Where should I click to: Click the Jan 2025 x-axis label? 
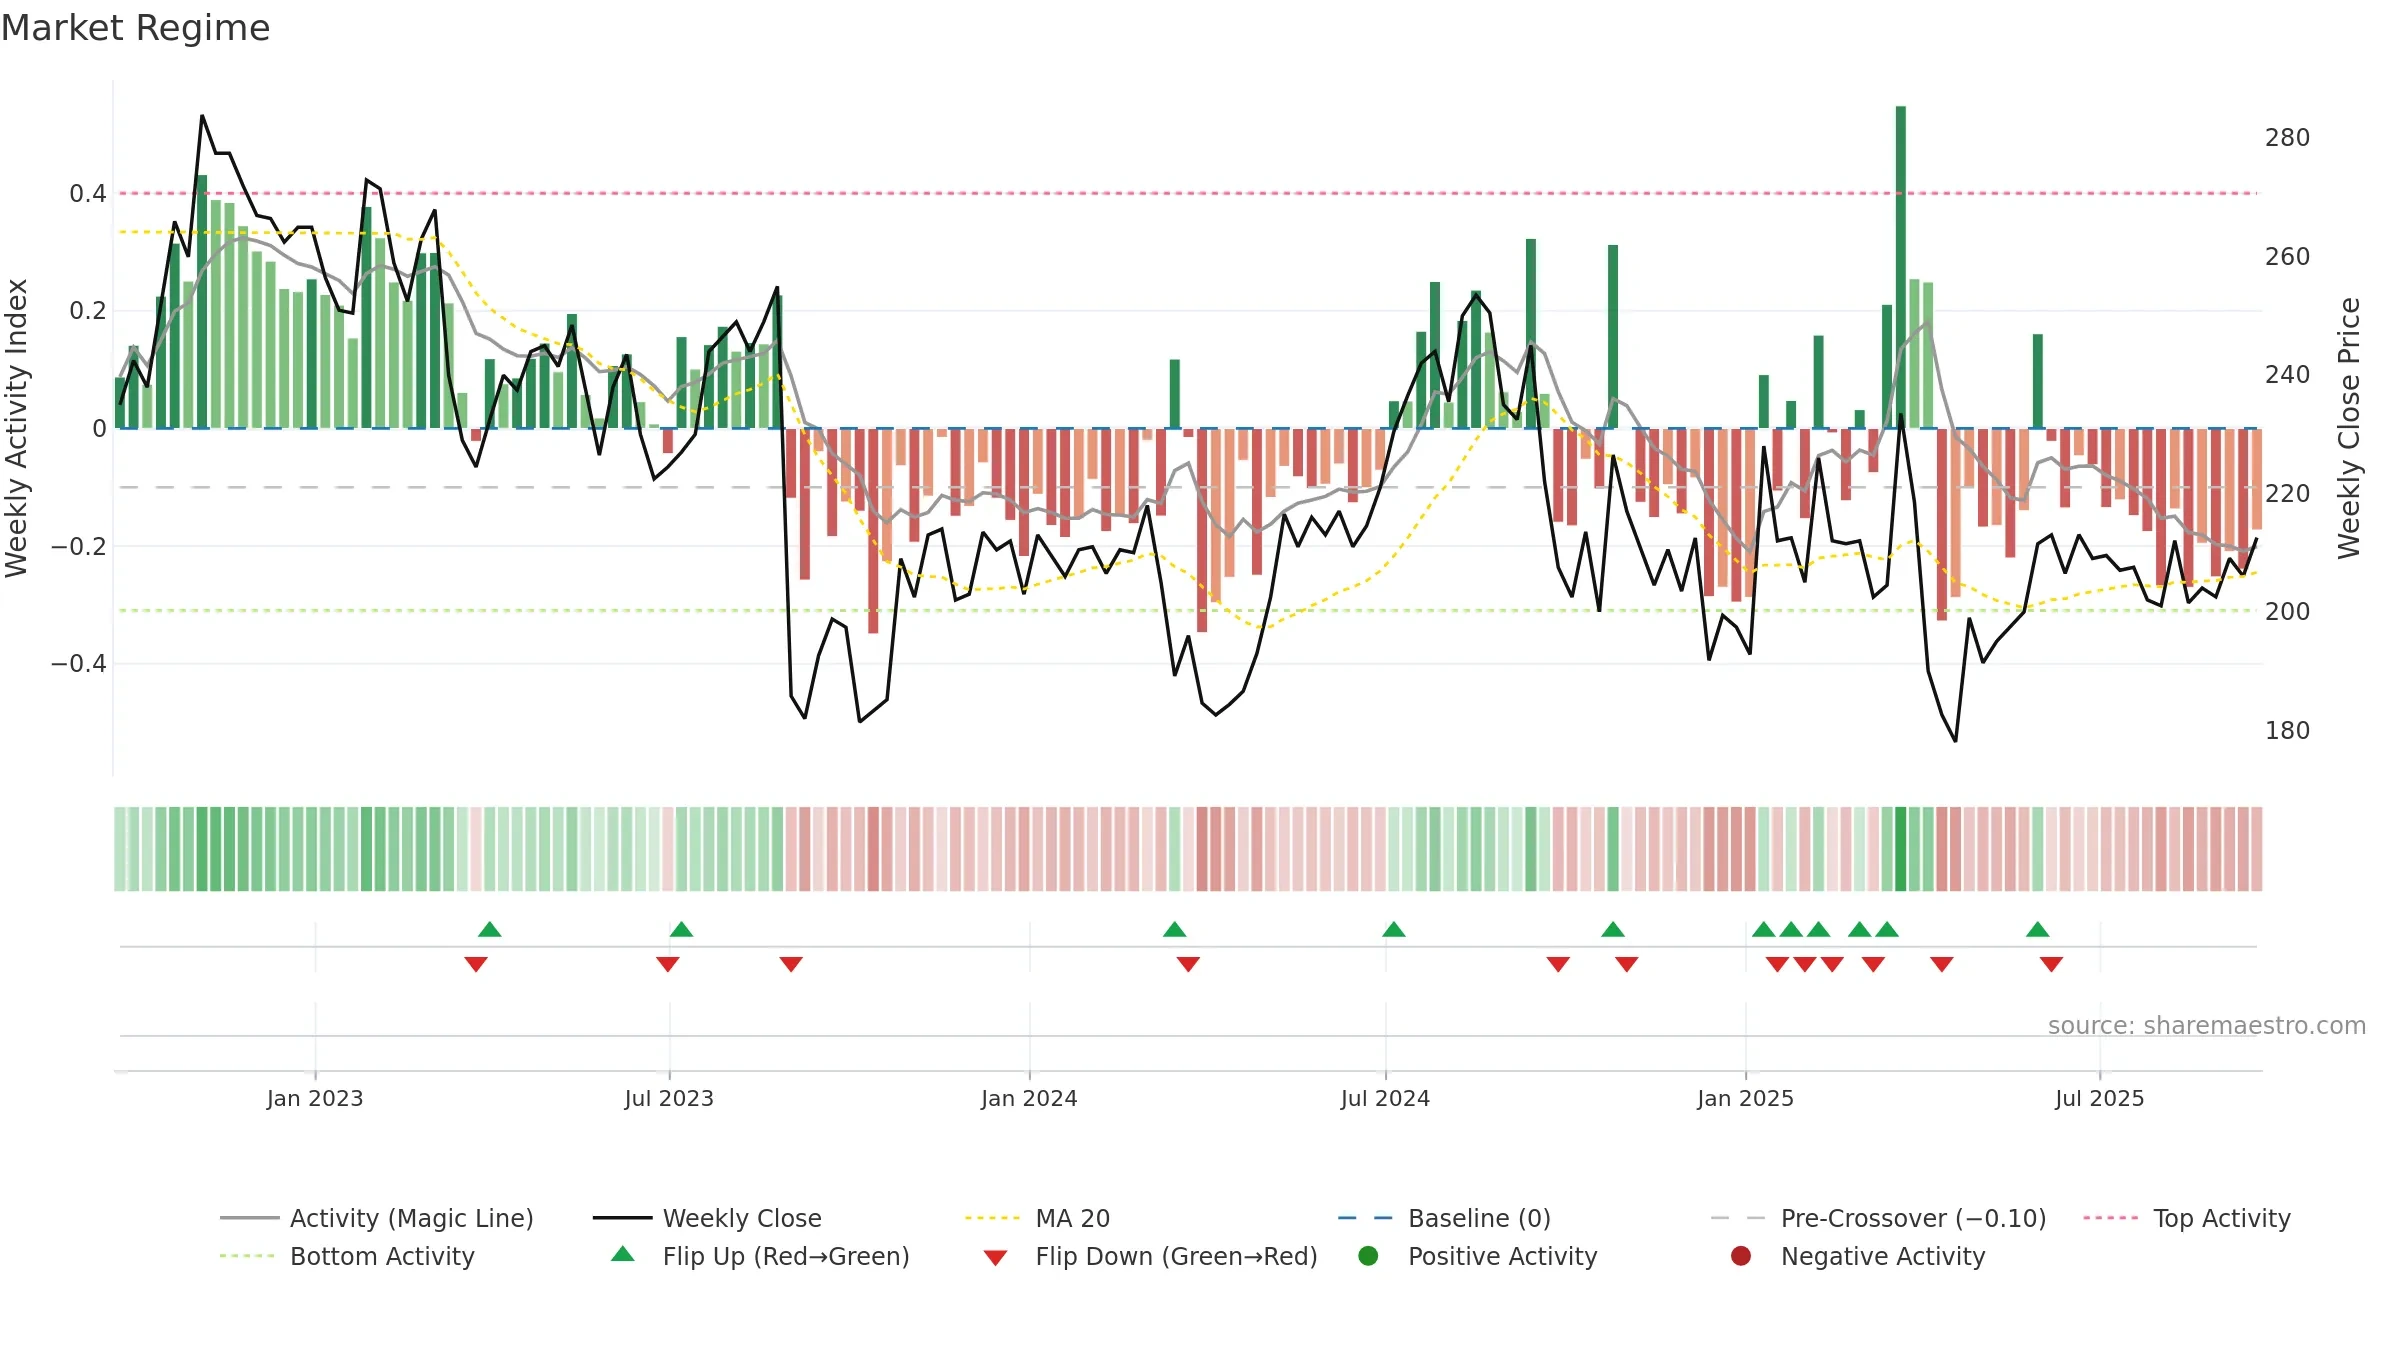tap(1745, 1098)
